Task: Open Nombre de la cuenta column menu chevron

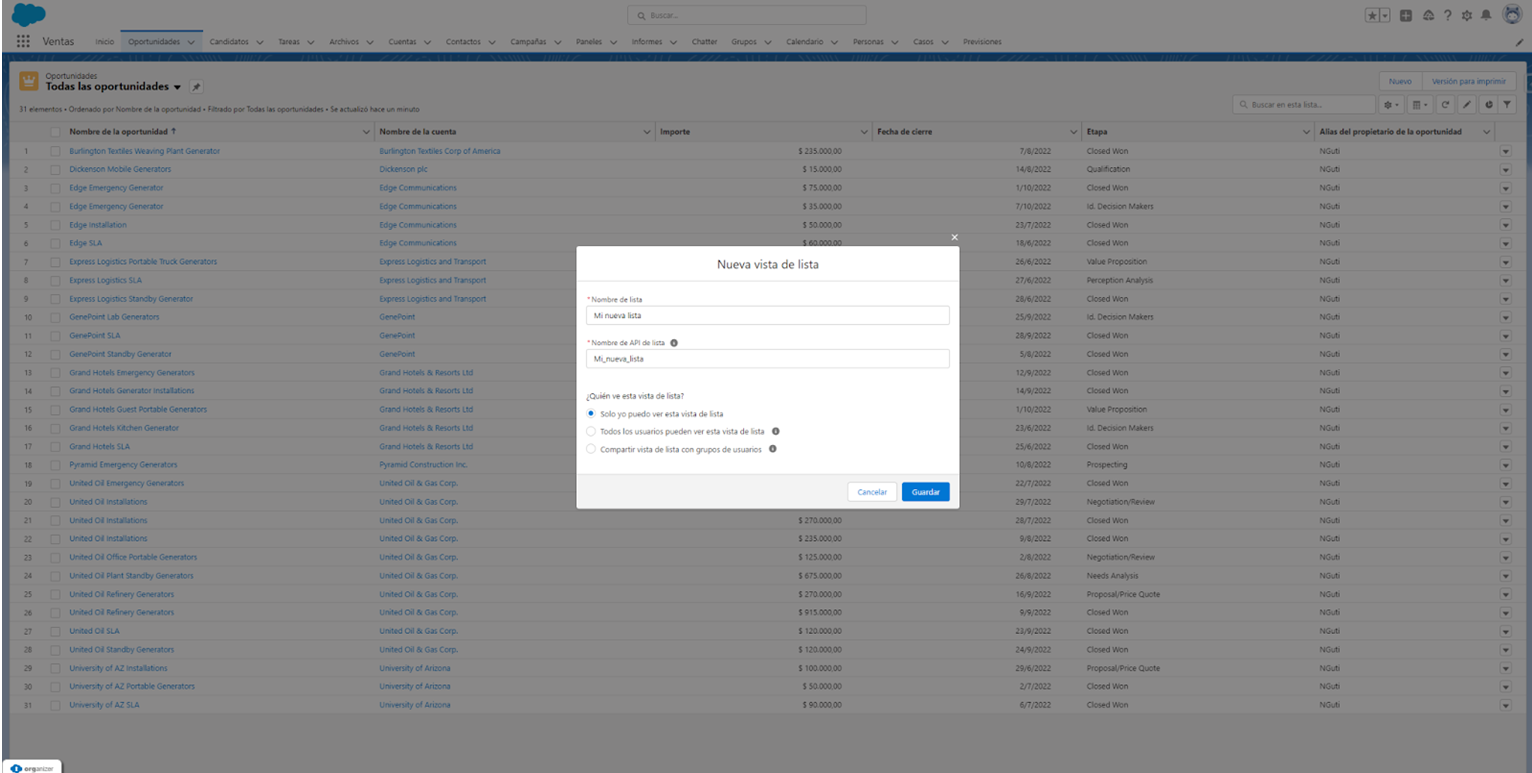Action: pos(647,132)
